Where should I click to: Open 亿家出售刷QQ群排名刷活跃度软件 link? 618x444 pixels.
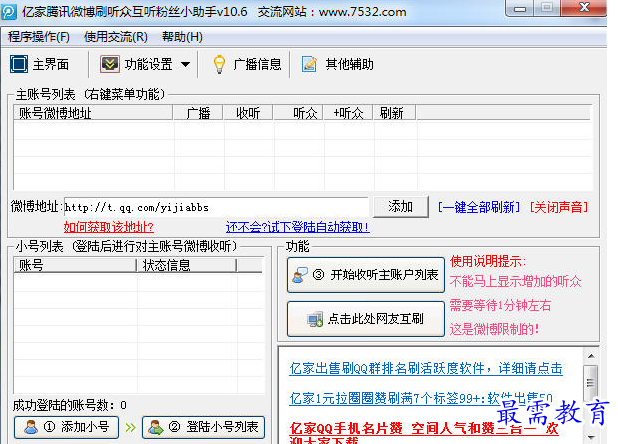(426, 369)
